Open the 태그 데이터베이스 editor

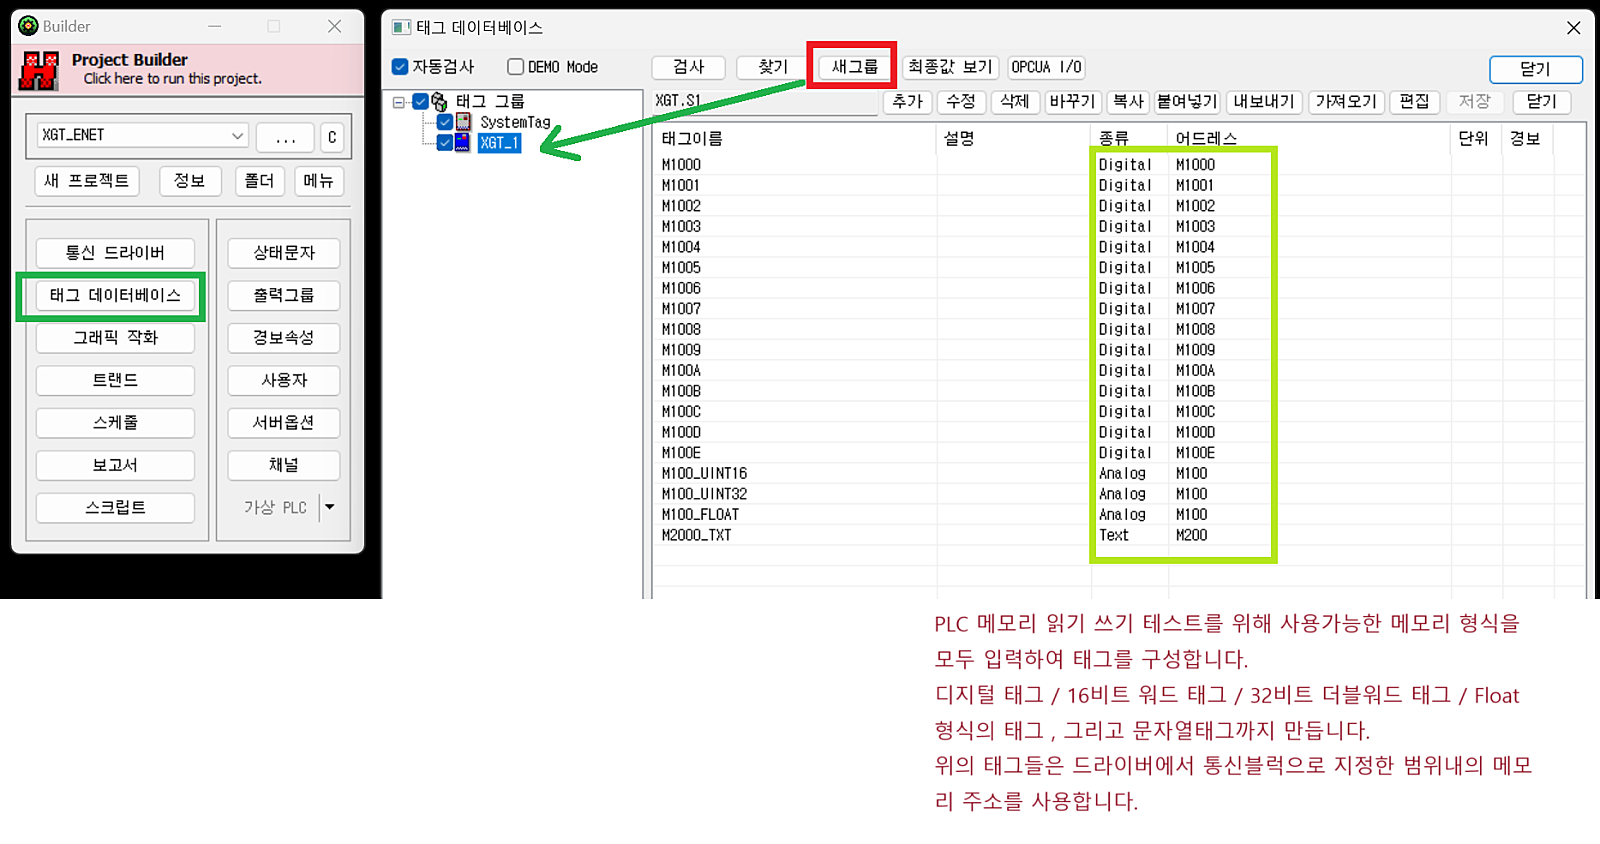[115, 296]
